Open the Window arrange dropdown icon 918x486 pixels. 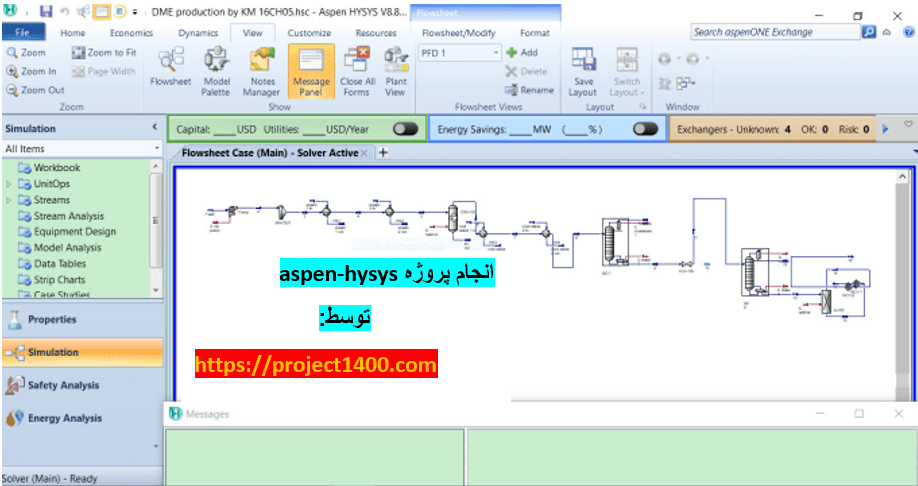[x=685, y=84]
